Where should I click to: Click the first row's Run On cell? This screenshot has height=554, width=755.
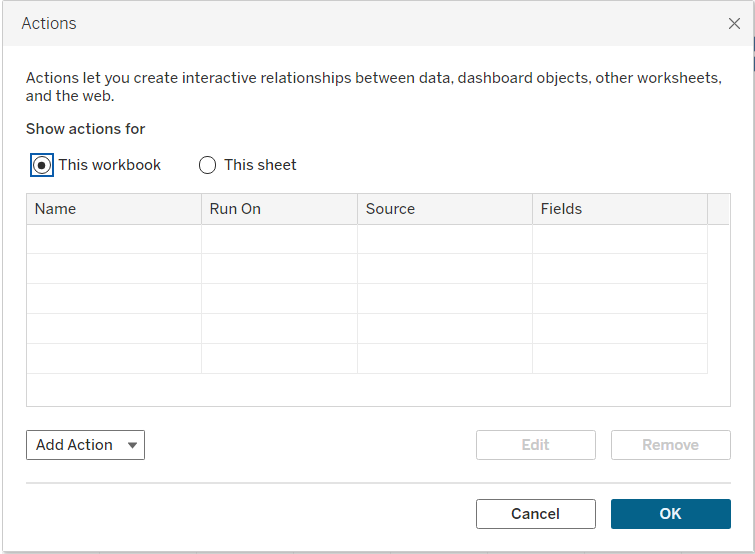[279, 239]
